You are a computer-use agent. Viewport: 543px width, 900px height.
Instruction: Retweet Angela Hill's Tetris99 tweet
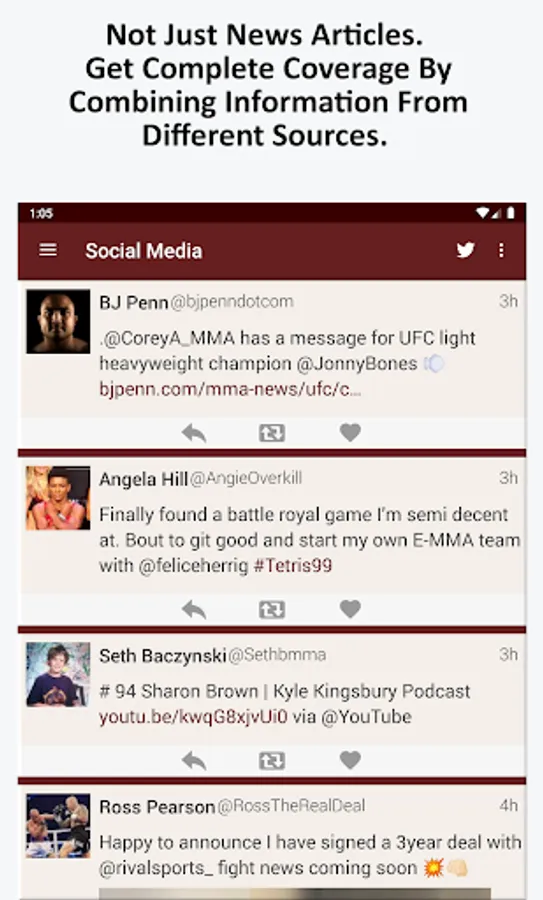point(272,610)
